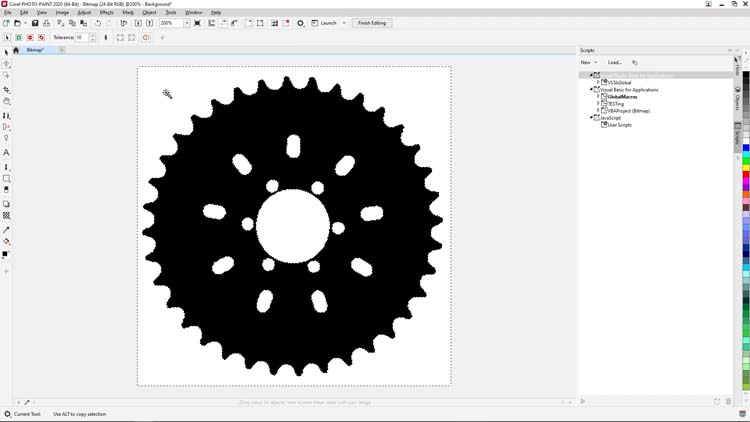The image size is (750, 422).
Task: Open the zoom level dropdown arrow
Action: [x=187, y=23]
